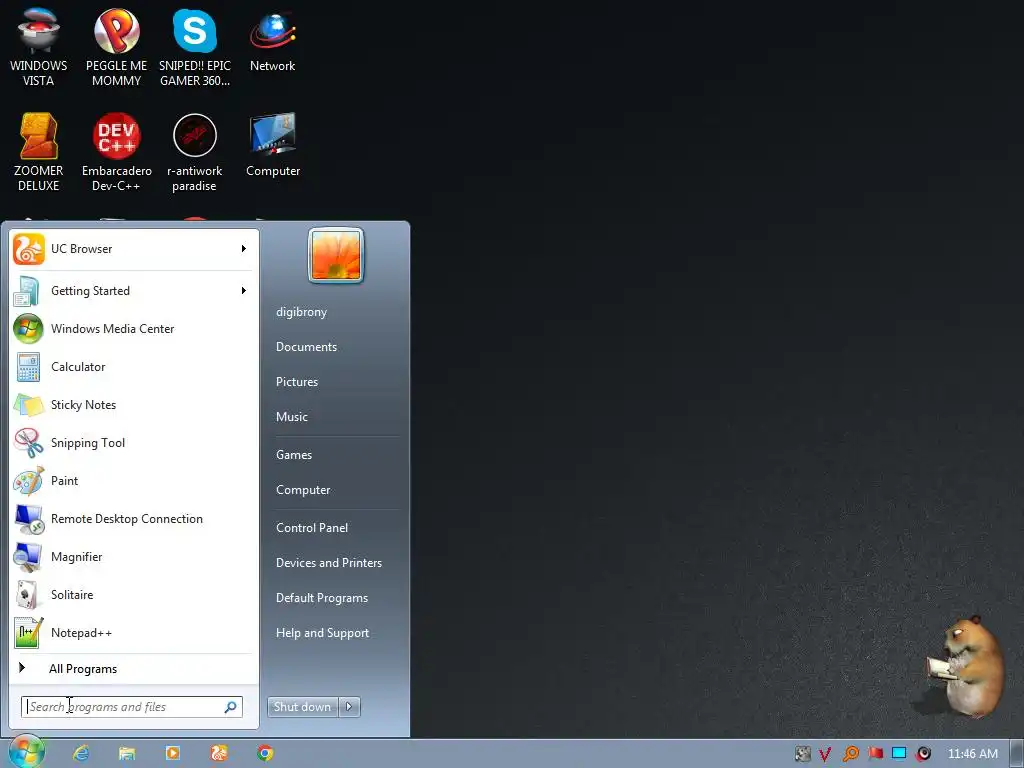Open Help and Support

click(x=323, y=633)
